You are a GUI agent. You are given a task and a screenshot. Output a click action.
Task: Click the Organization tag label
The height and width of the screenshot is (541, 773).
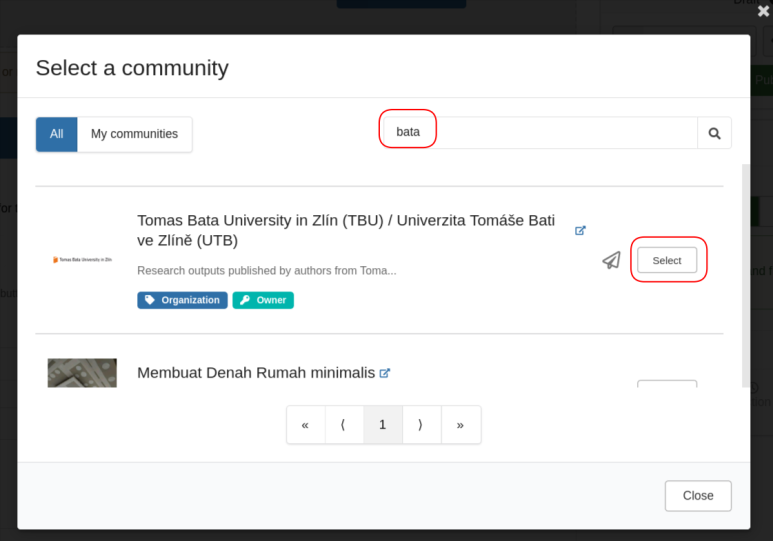[182, 300]
